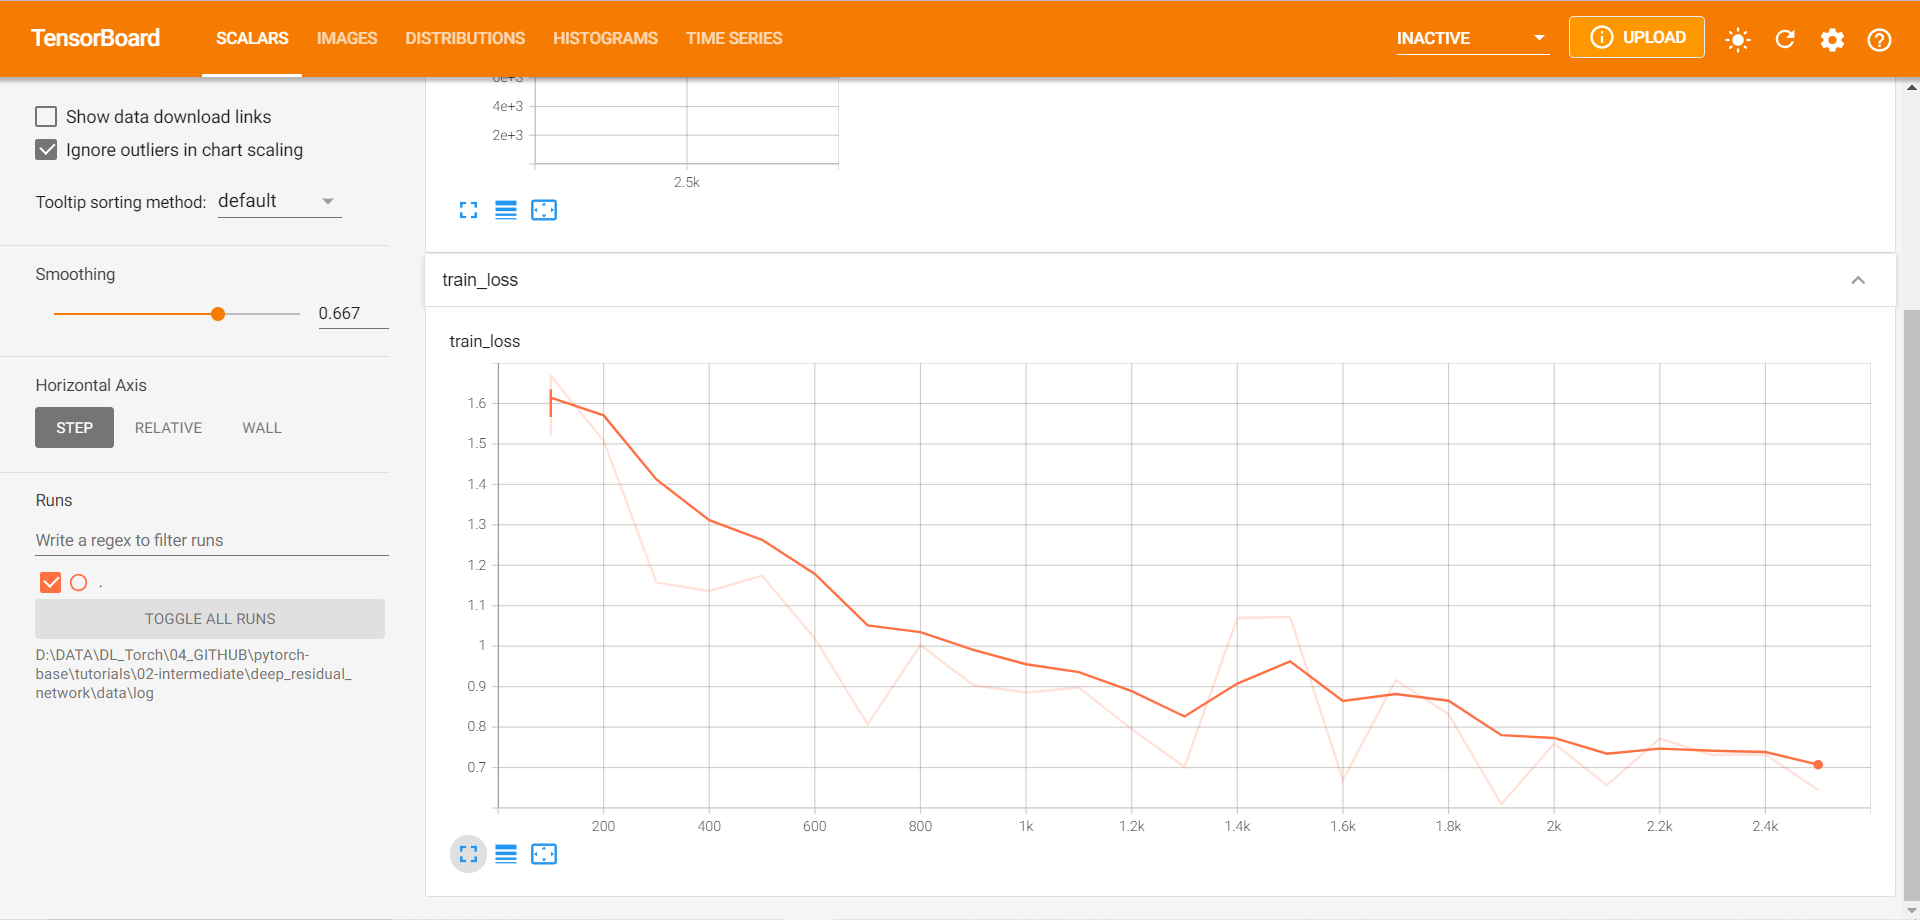
Task: Open the INACTIVE plugins dropdown
Action: (x=1472, y=38)
